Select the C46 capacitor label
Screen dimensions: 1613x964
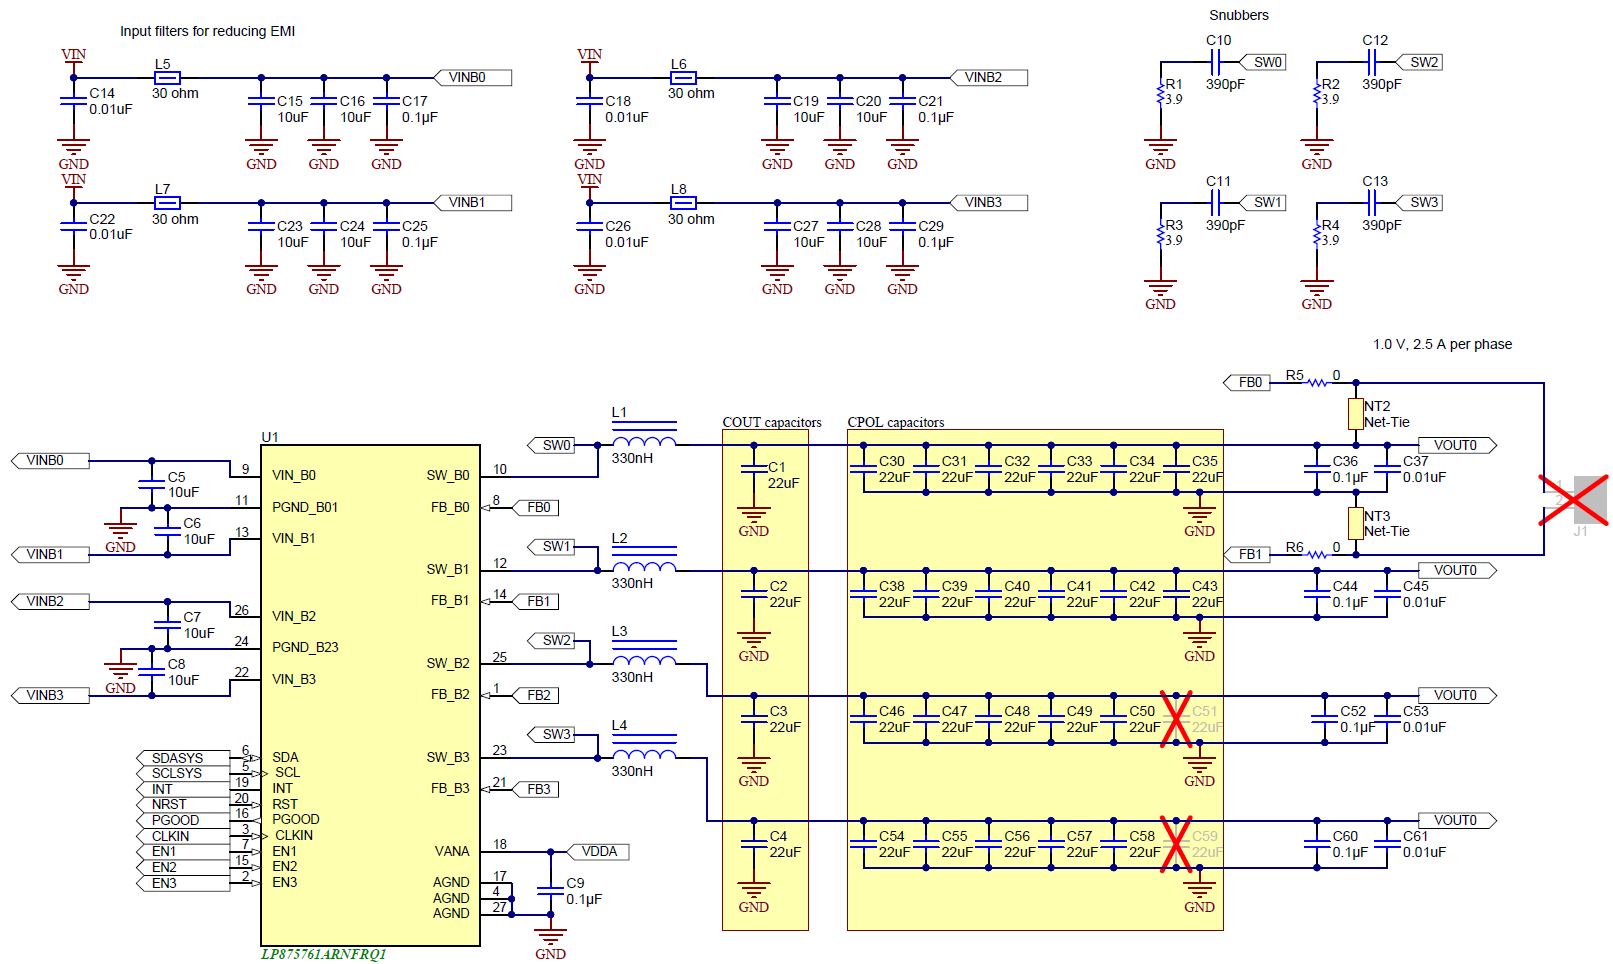[x=892, y=711]
